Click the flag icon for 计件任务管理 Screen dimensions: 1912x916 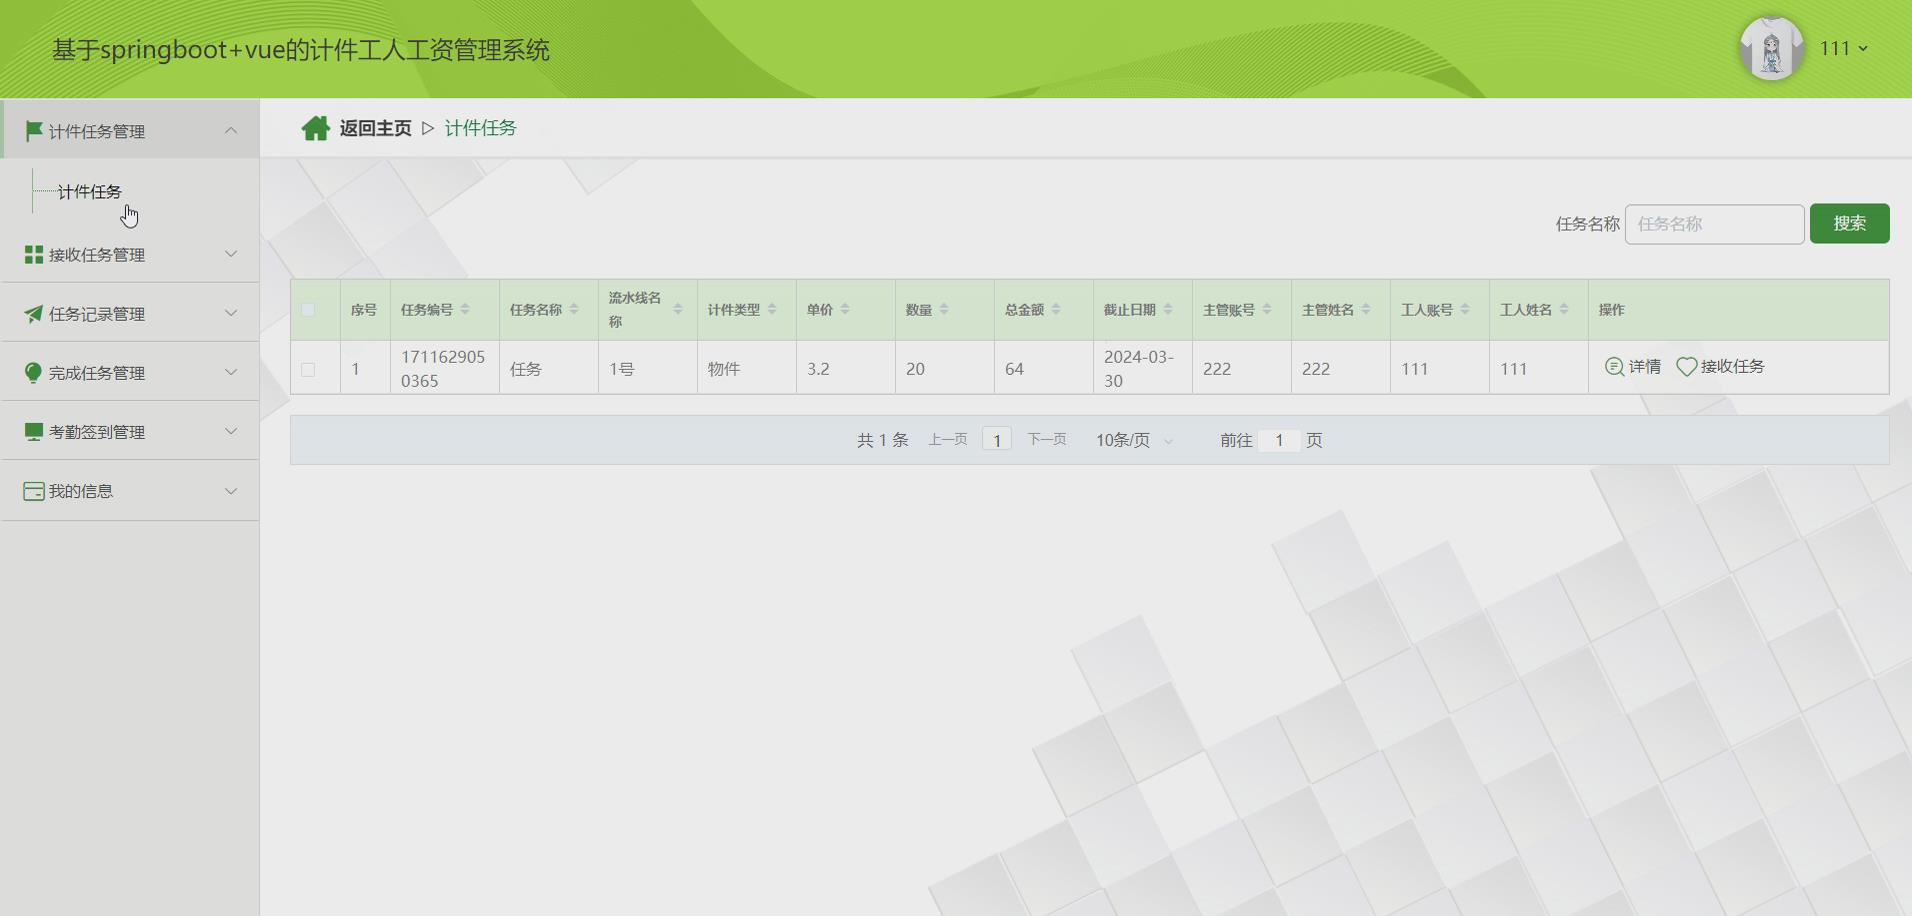tap(32, 130)
